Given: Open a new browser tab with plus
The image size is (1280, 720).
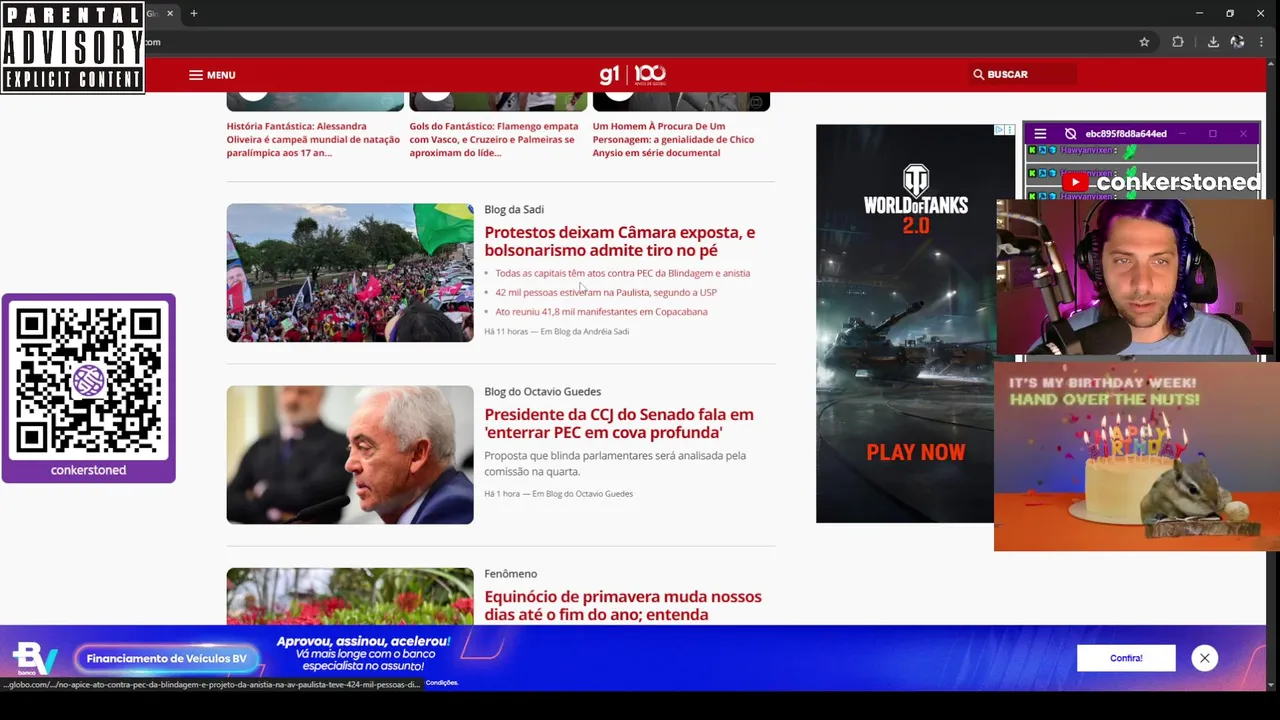Looking at the screenshot, I should tap(194, 13).
